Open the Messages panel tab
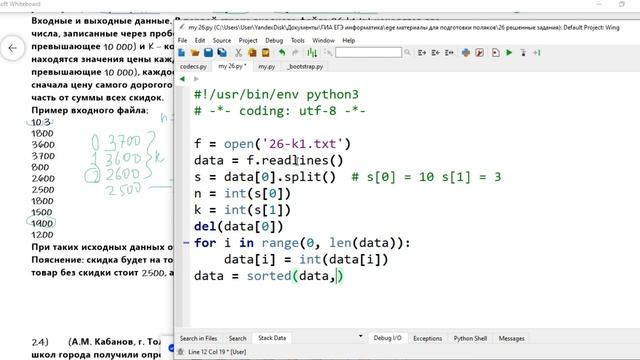 click(x=511, y=338)
